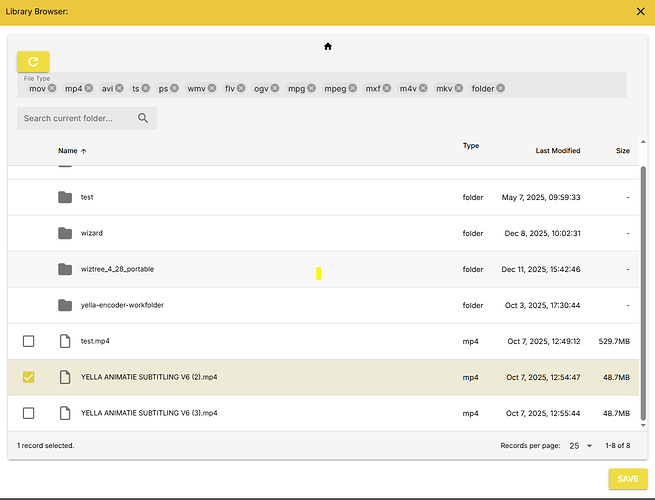This screenshot has height=500, width=655.
Task: Sort by the Name column header
Action: pyautogui.click(x=68, y=151)
